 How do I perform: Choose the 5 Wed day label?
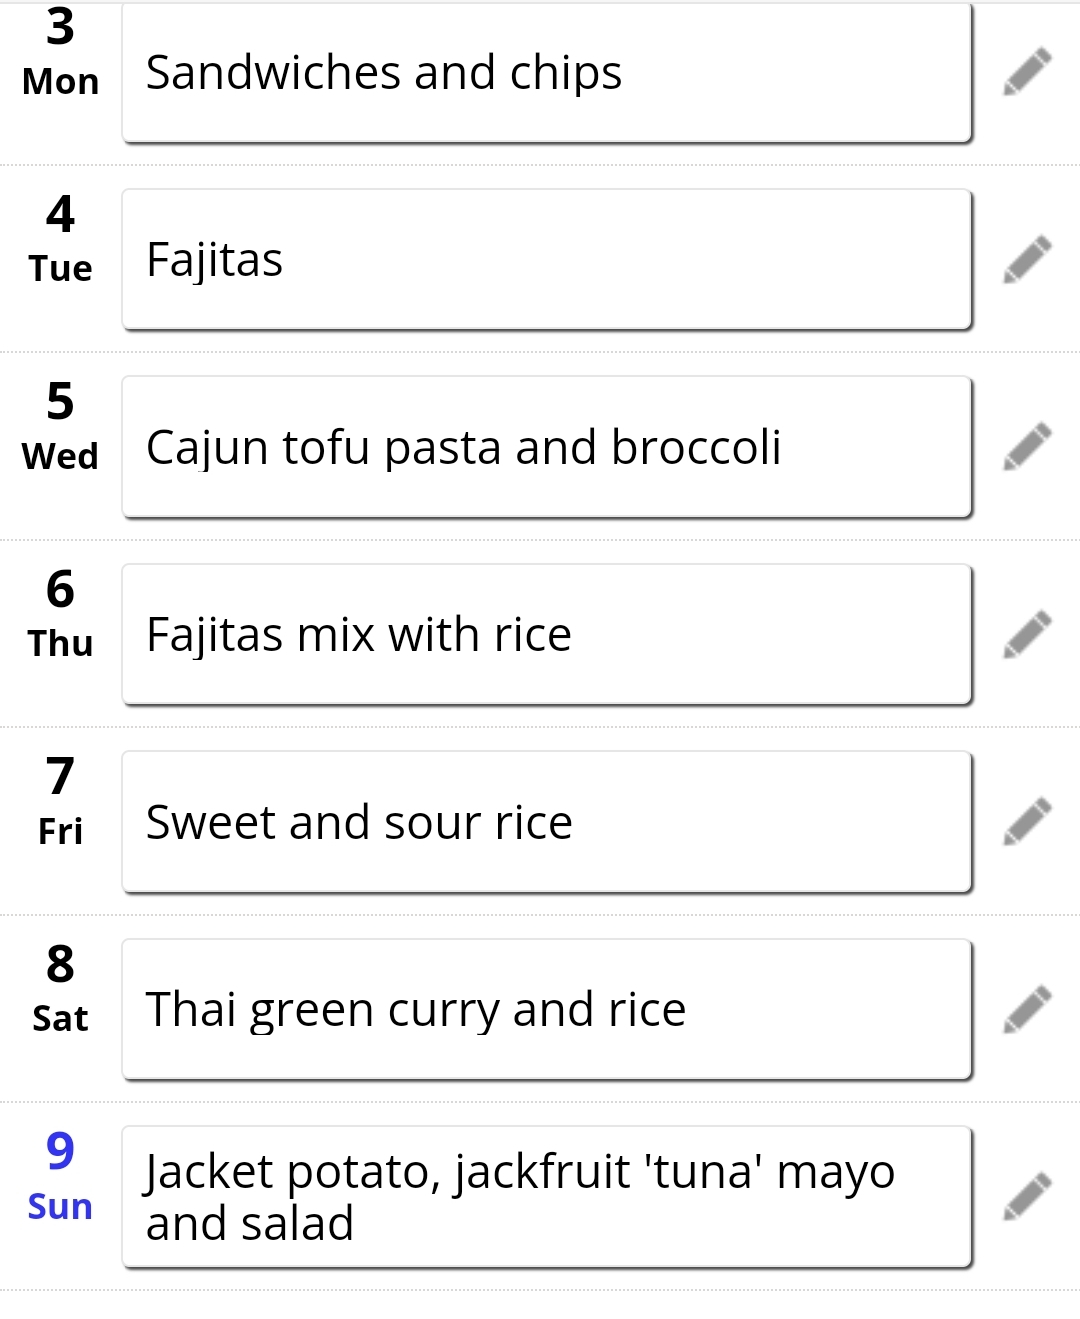click(61, 427)
